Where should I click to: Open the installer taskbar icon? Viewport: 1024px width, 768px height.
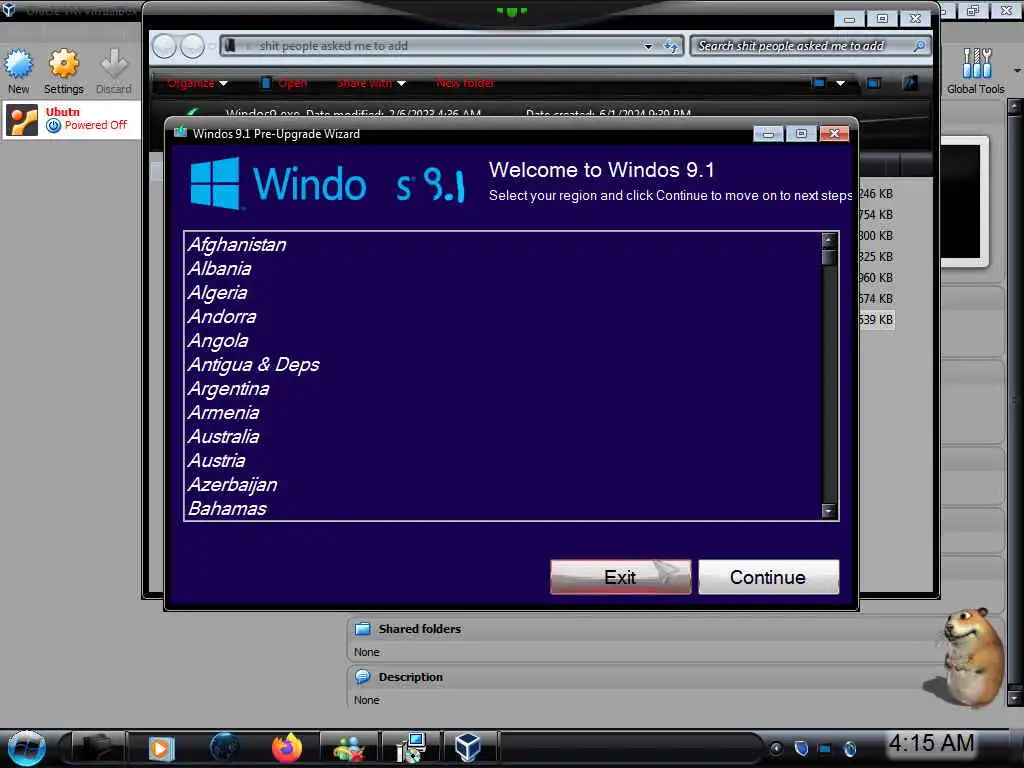[x=411, y=748]
